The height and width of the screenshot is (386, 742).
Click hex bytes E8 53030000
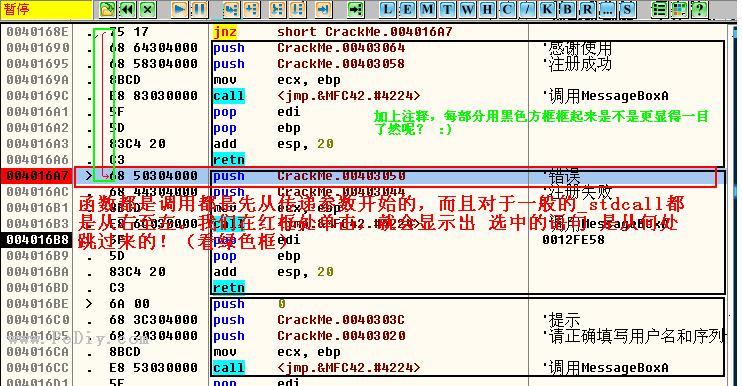click(153, 368)
